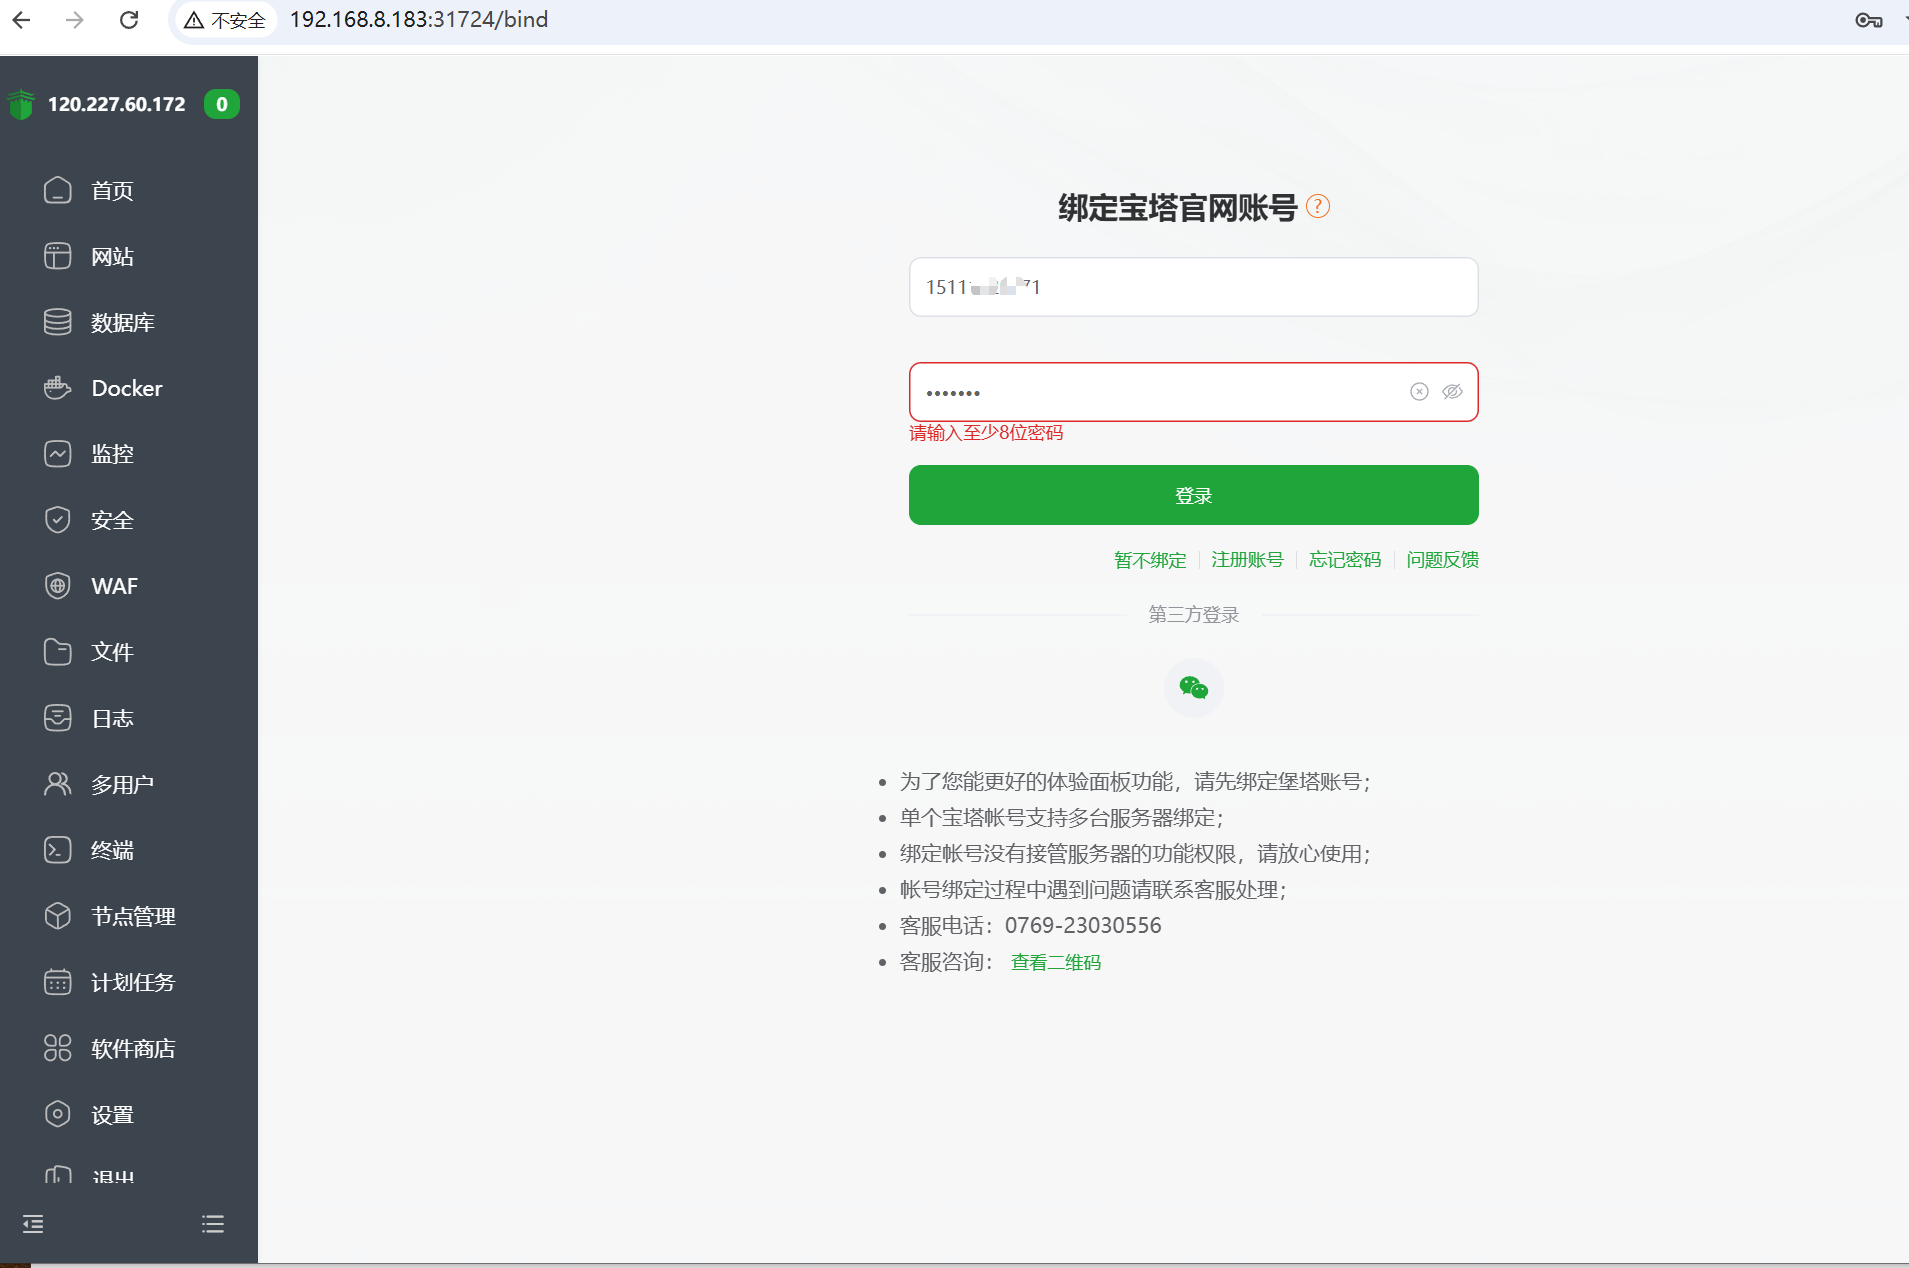Collapse the sidebar with the bottom-left icon
The width and height of the screenshot is (1909, 1268).
(x=33, y=1224)
